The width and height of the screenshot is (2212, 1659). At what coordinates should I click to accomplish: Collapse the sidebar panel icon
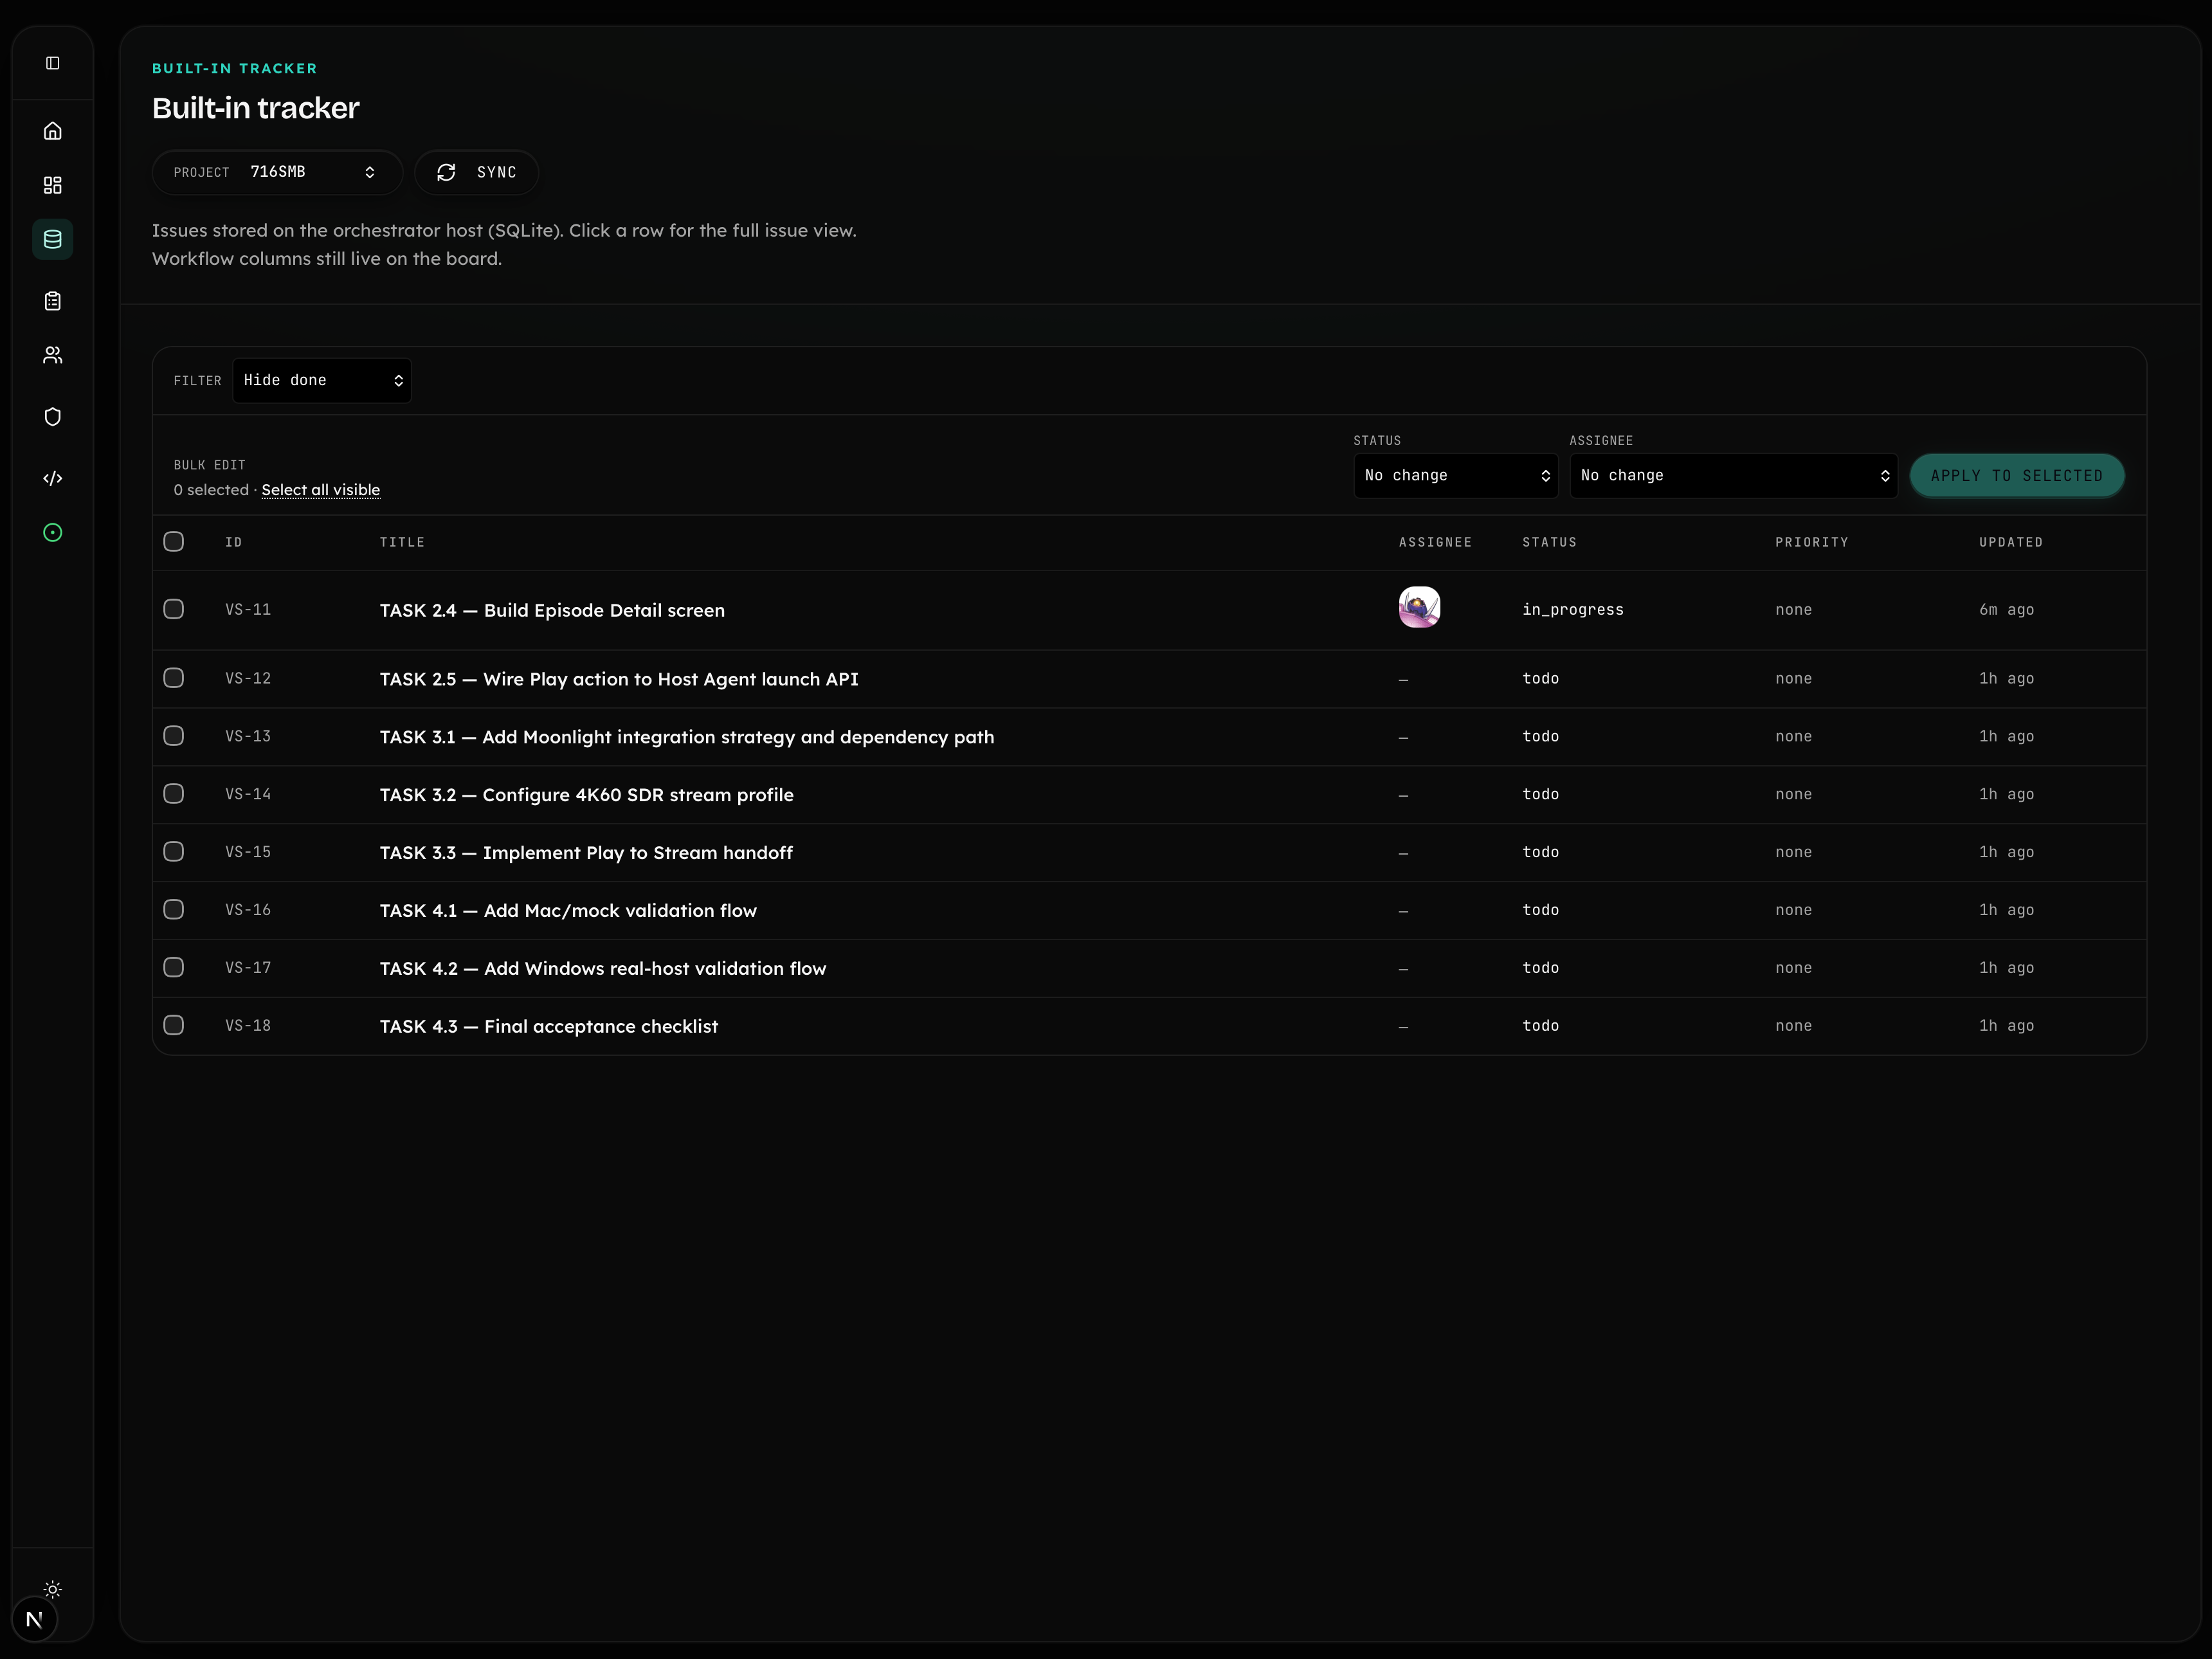click(53, 63)
